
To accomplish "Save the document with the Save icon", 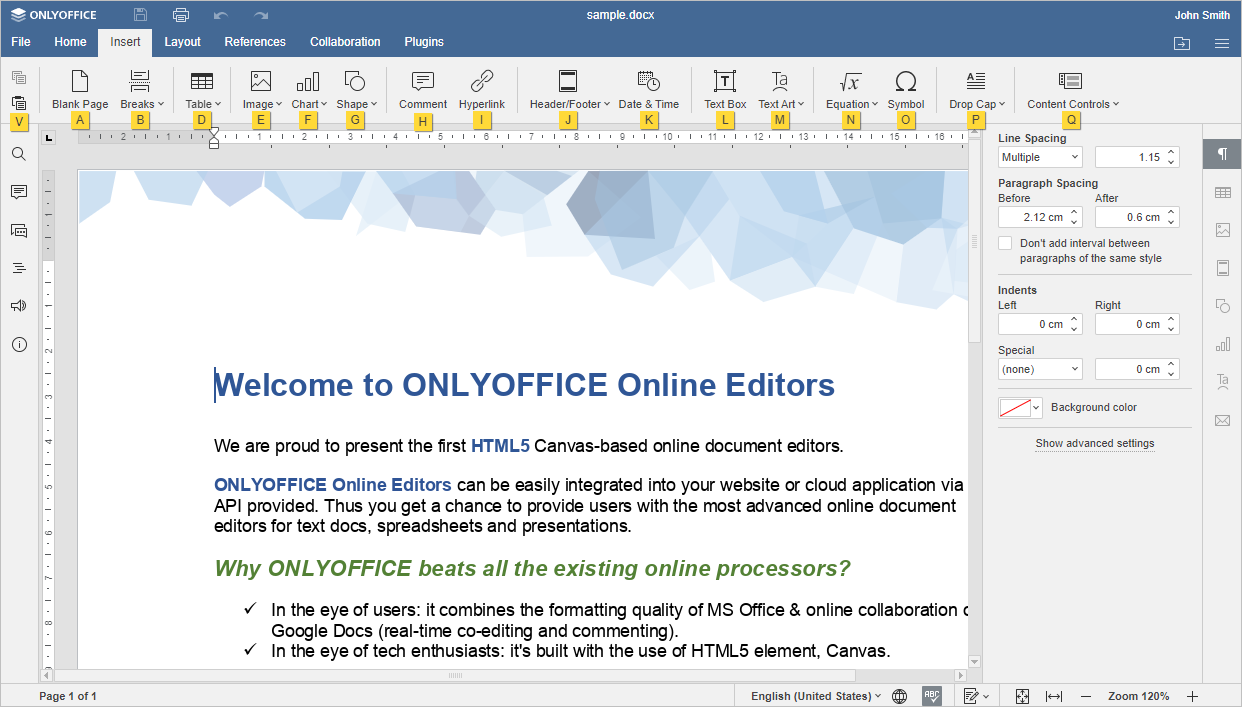I will [140, 15].
